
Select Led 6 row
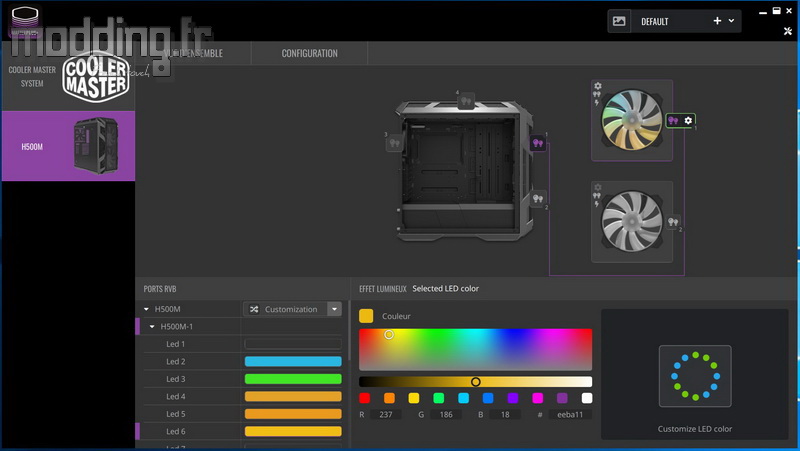pyautogui.click(x=242, y=431)
